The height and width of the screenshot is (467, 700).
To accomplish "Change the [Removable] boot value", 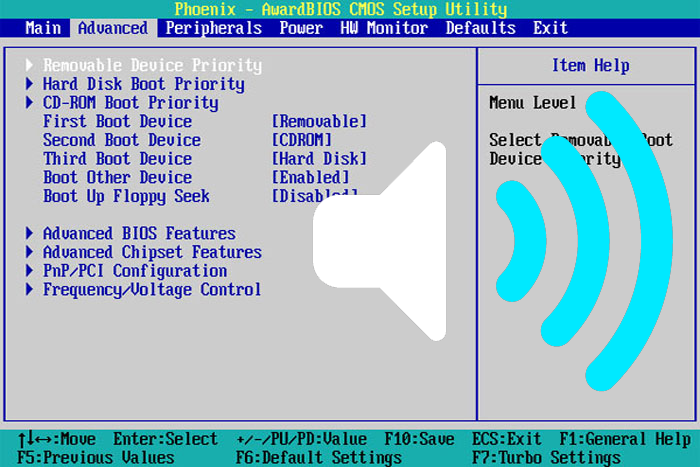I will 319,121.
